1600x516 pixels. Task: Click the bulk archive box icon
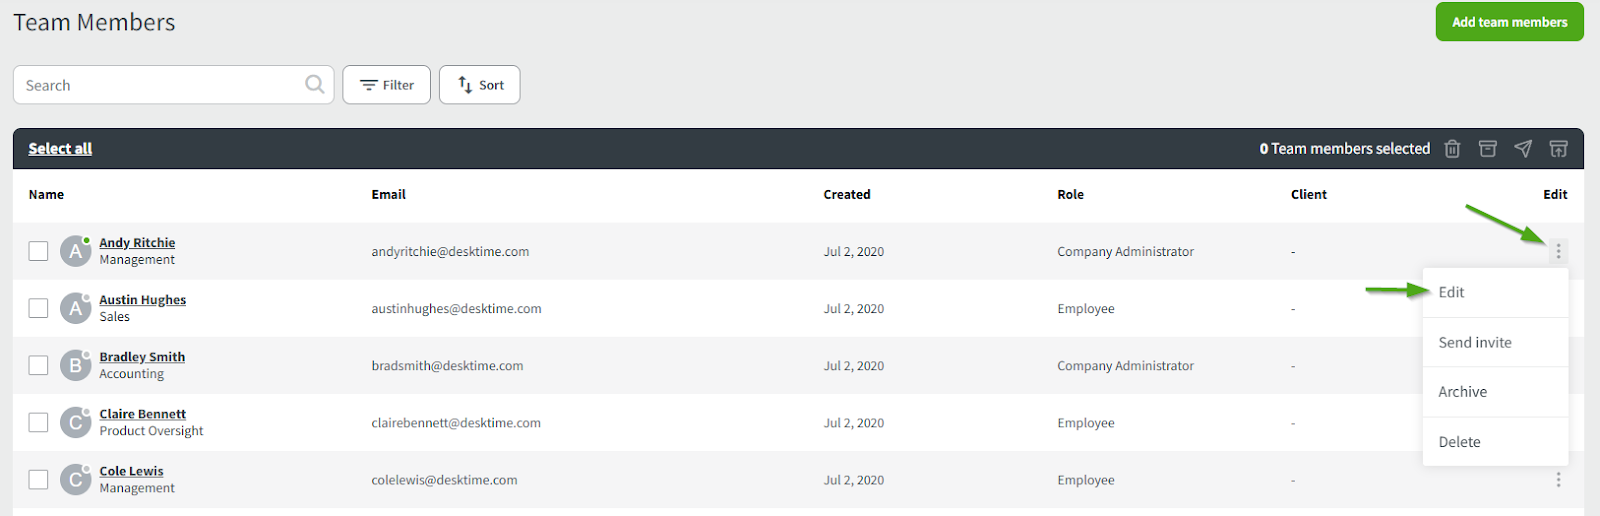click(1488, 149)
